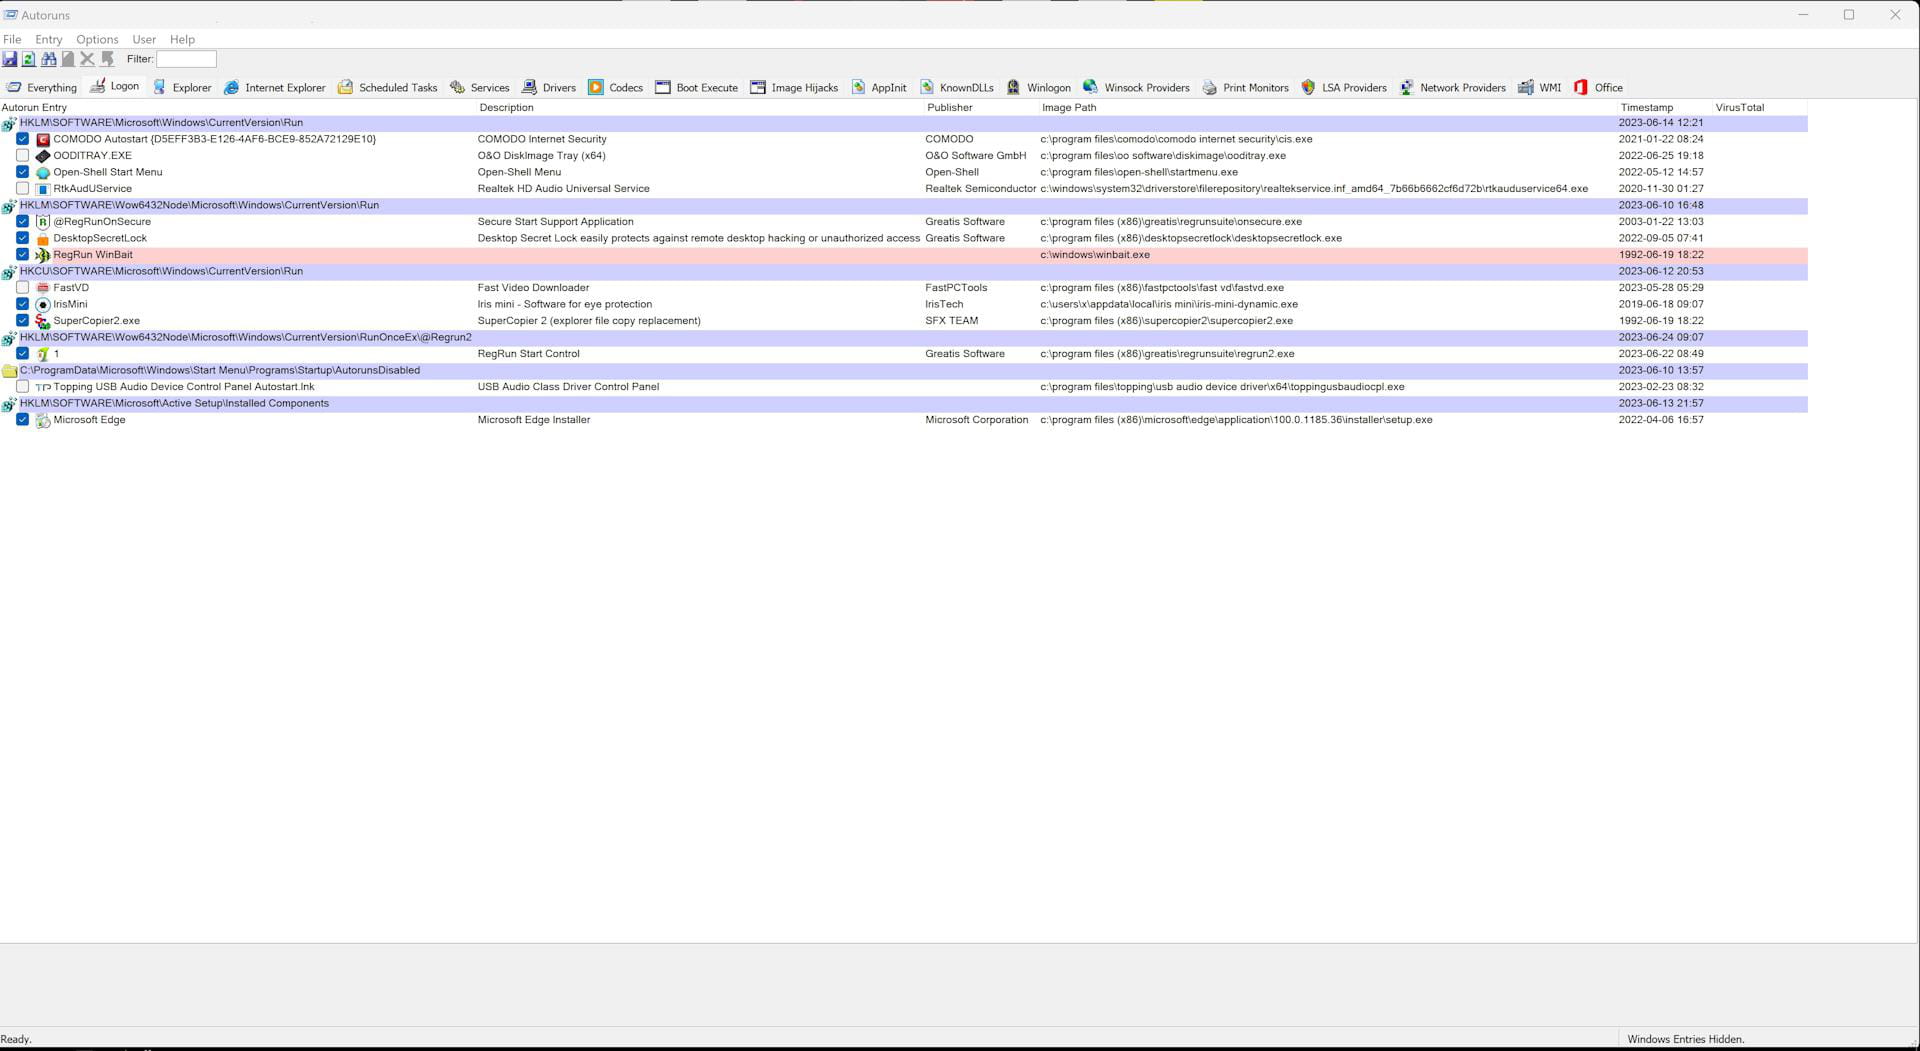This screenshot has height=1051, width=1920.
Task: Open the File menu
Action: tap(12, 39)
